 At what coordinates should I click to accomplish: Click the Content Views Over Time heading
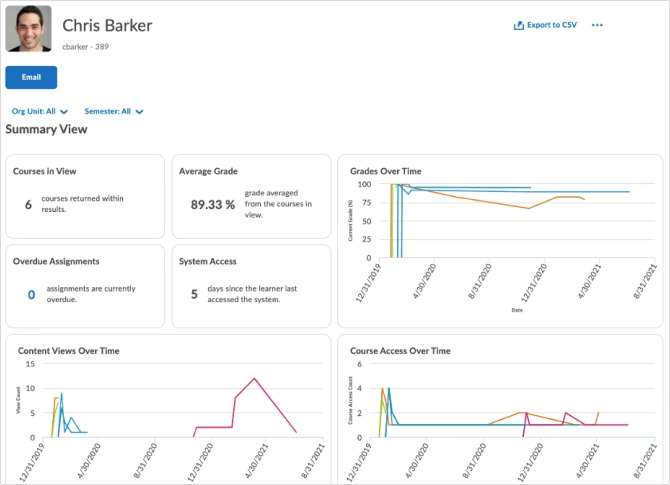tap(68, 351)
